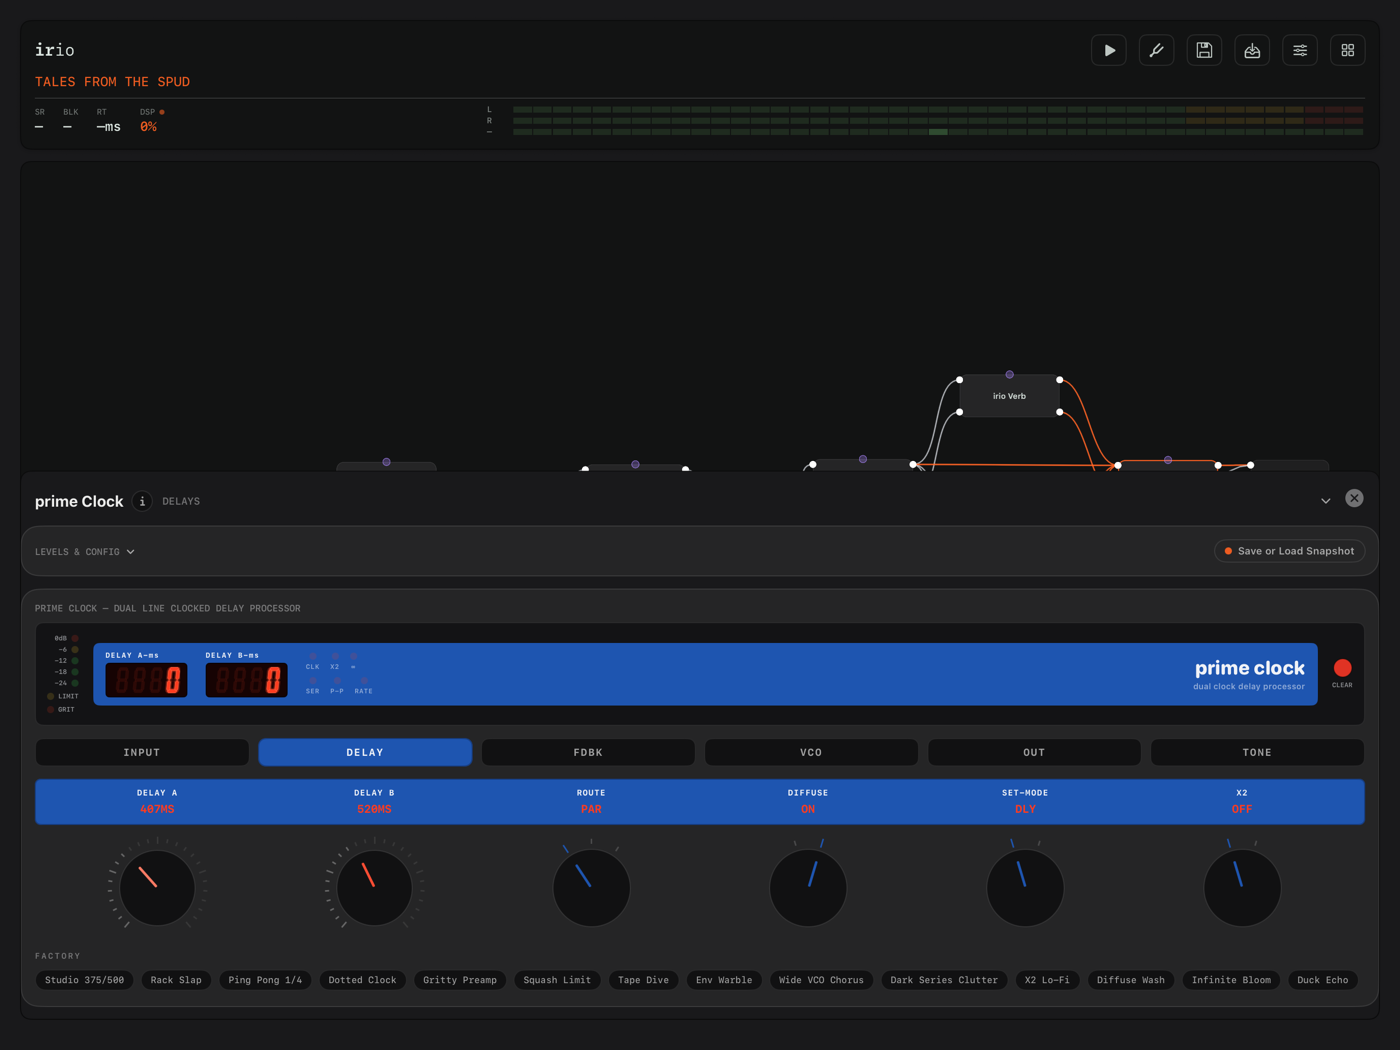Viewport: 1400px width, 1050px height.
Task: Switch to the FDBK tab
Action: tap(588, 752)
